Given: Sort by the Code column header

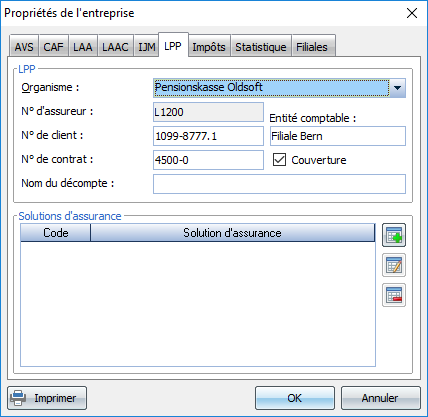Looking at the screenshot, I should click(x=56, y=232).
